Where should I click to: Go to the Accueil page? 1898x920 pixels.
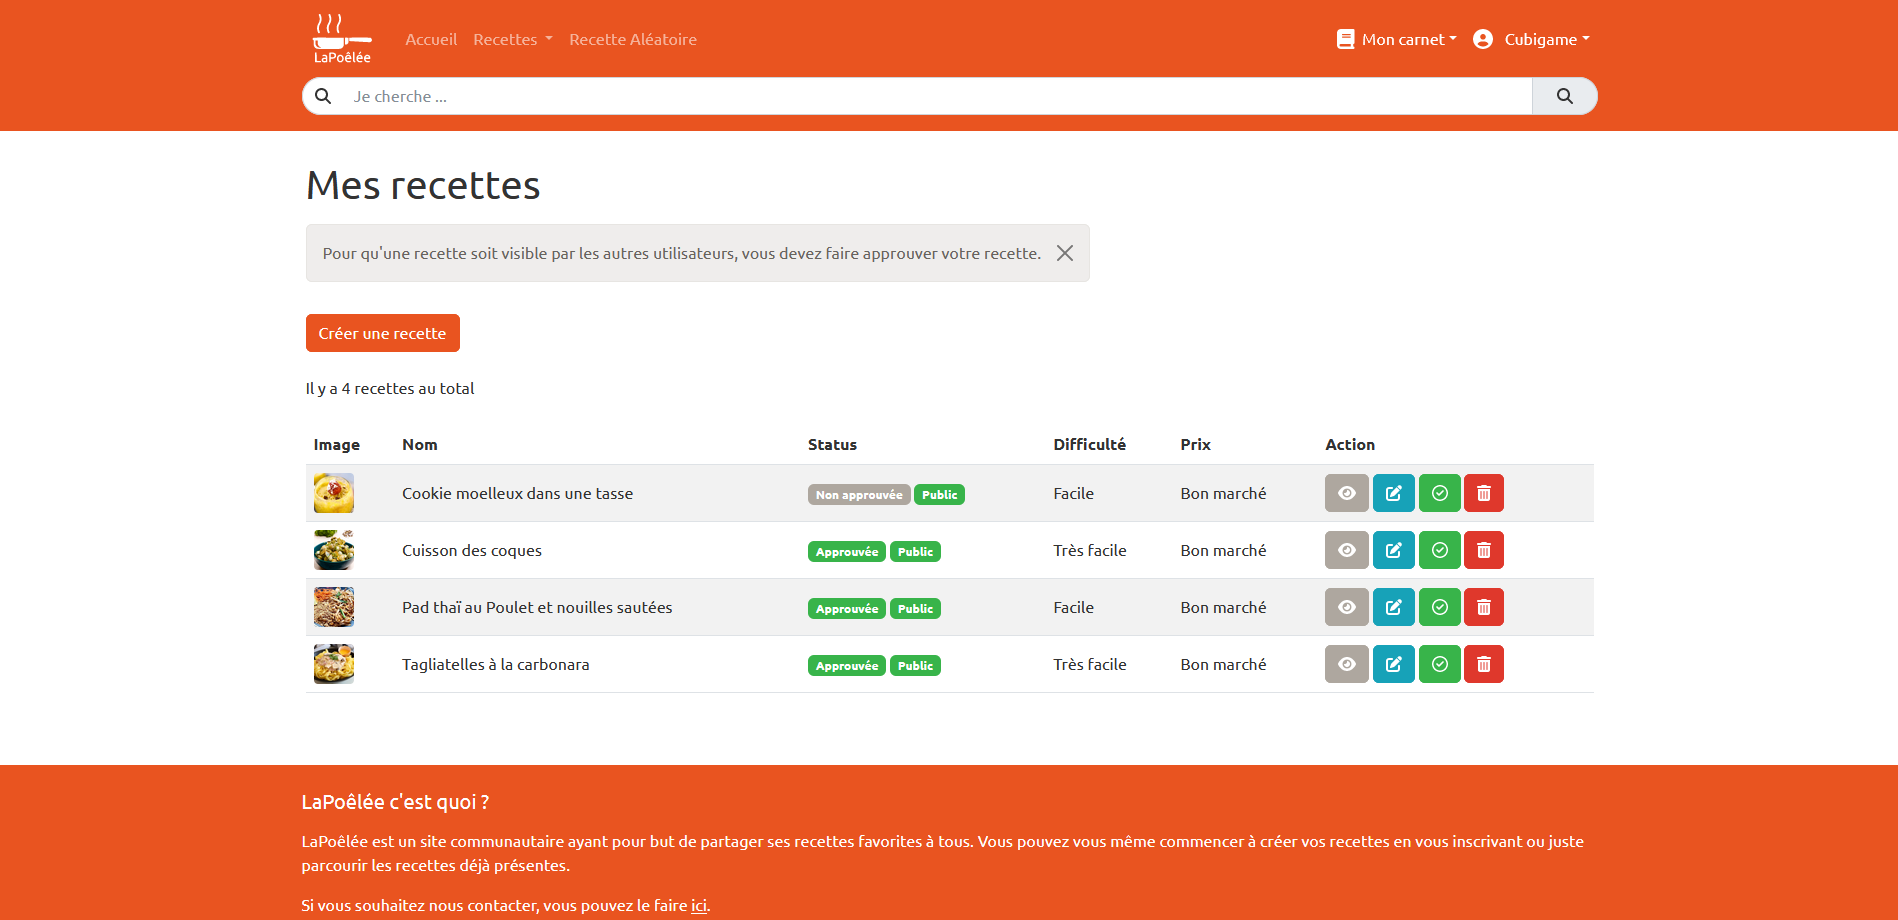point(431,39)
